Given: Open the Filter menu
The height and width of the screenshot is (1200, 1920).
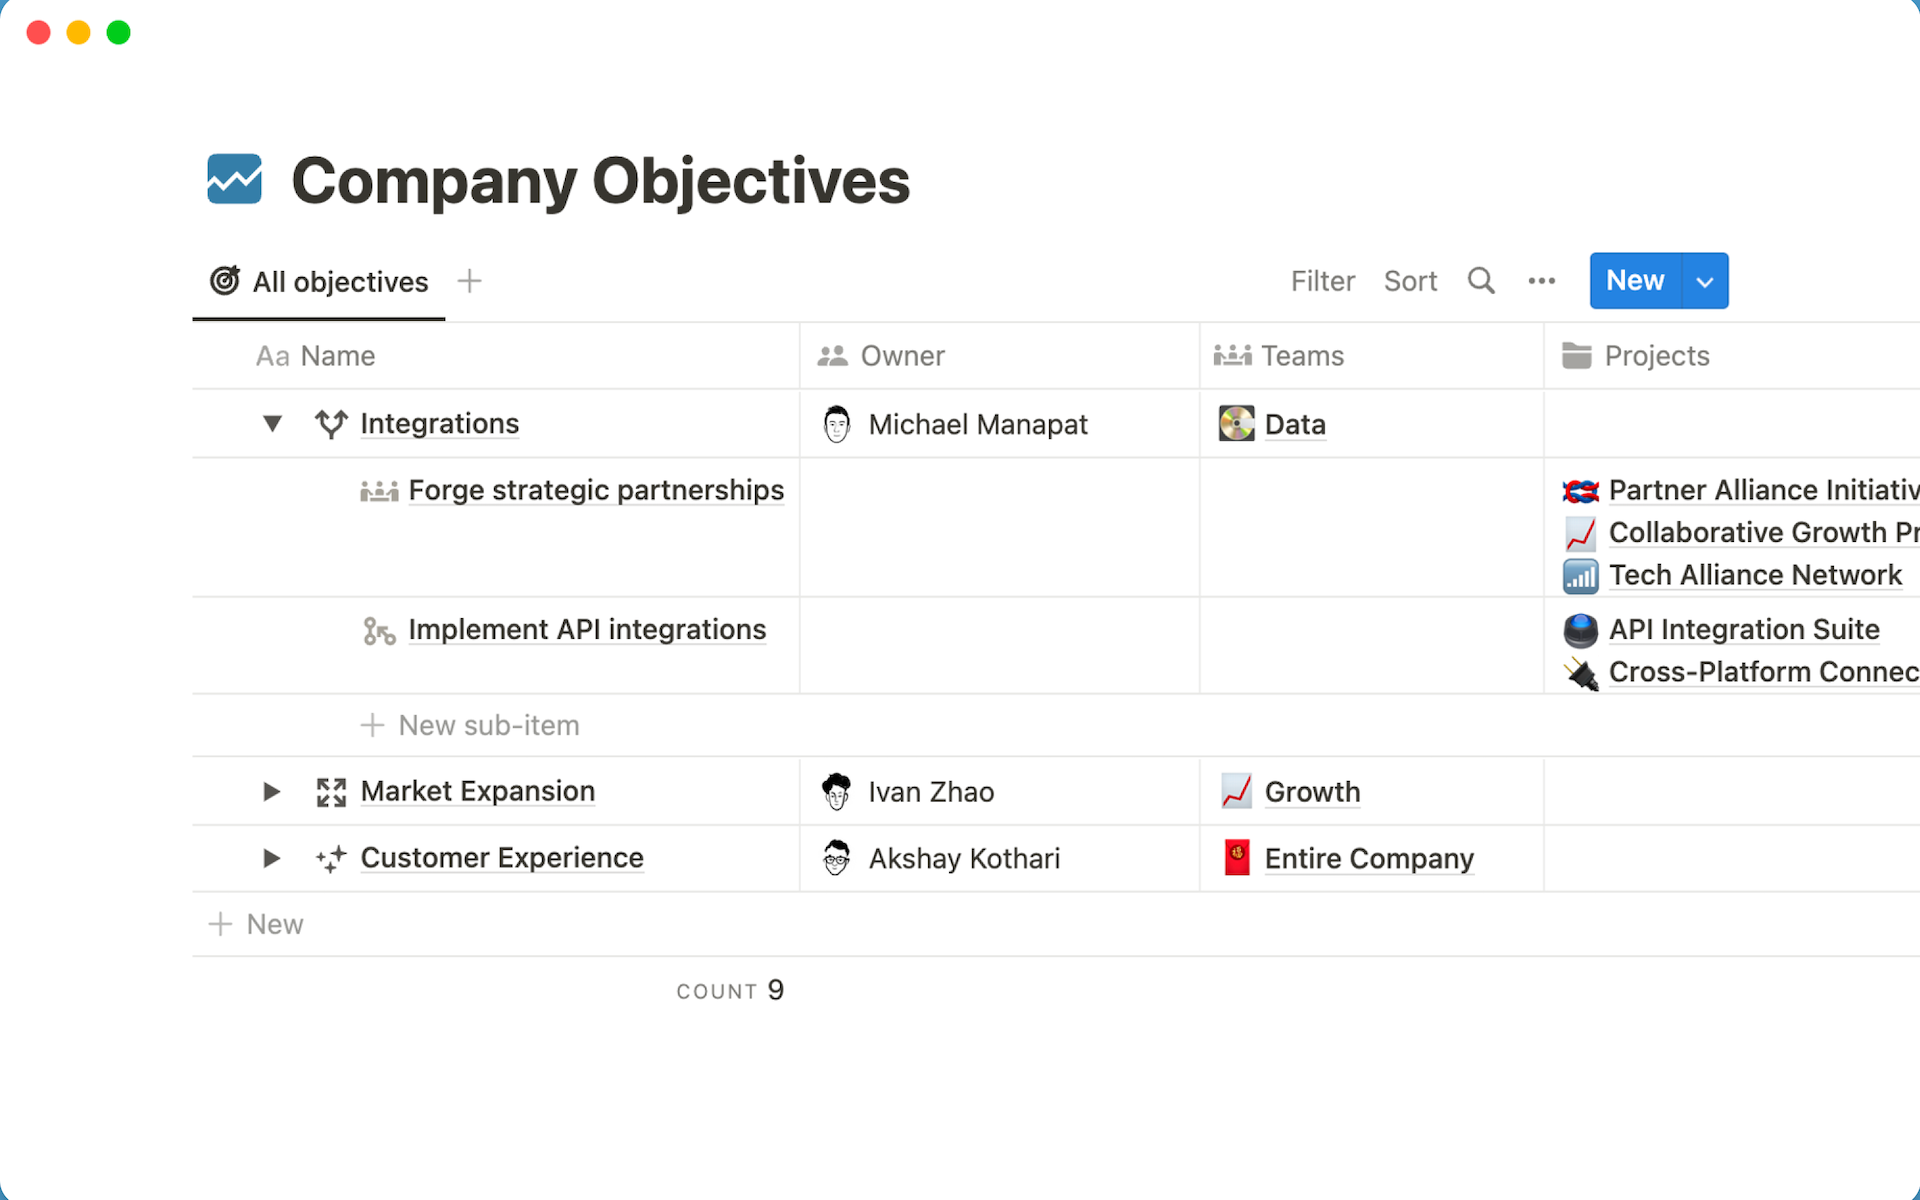Looking at the screenshot, I should click(1322, 281).
